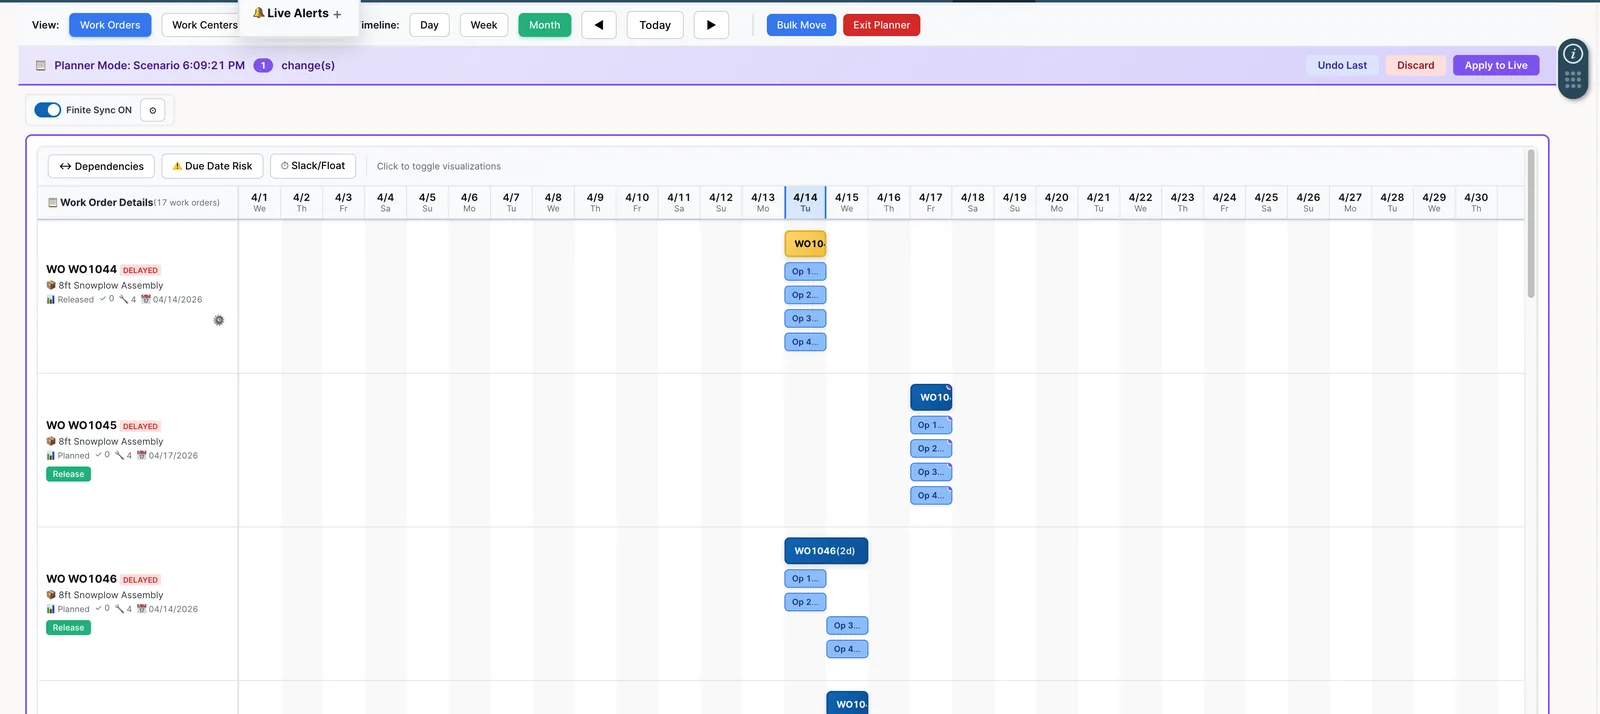The height and width of the screenshot is (714, 1600).
Task: Select the WO1045 bar on 4/17
Action: pos(931,397)
